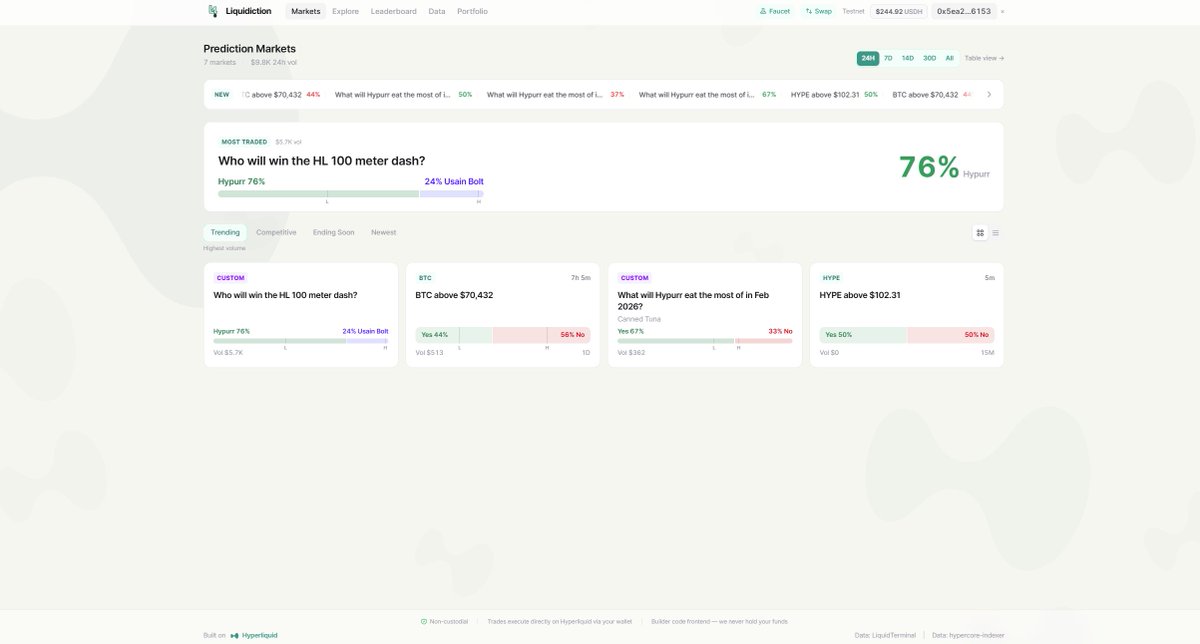Click Data: hypercore-indexer footer text
The height and width of the screenshot is (644, 1200).
(968, 635)
